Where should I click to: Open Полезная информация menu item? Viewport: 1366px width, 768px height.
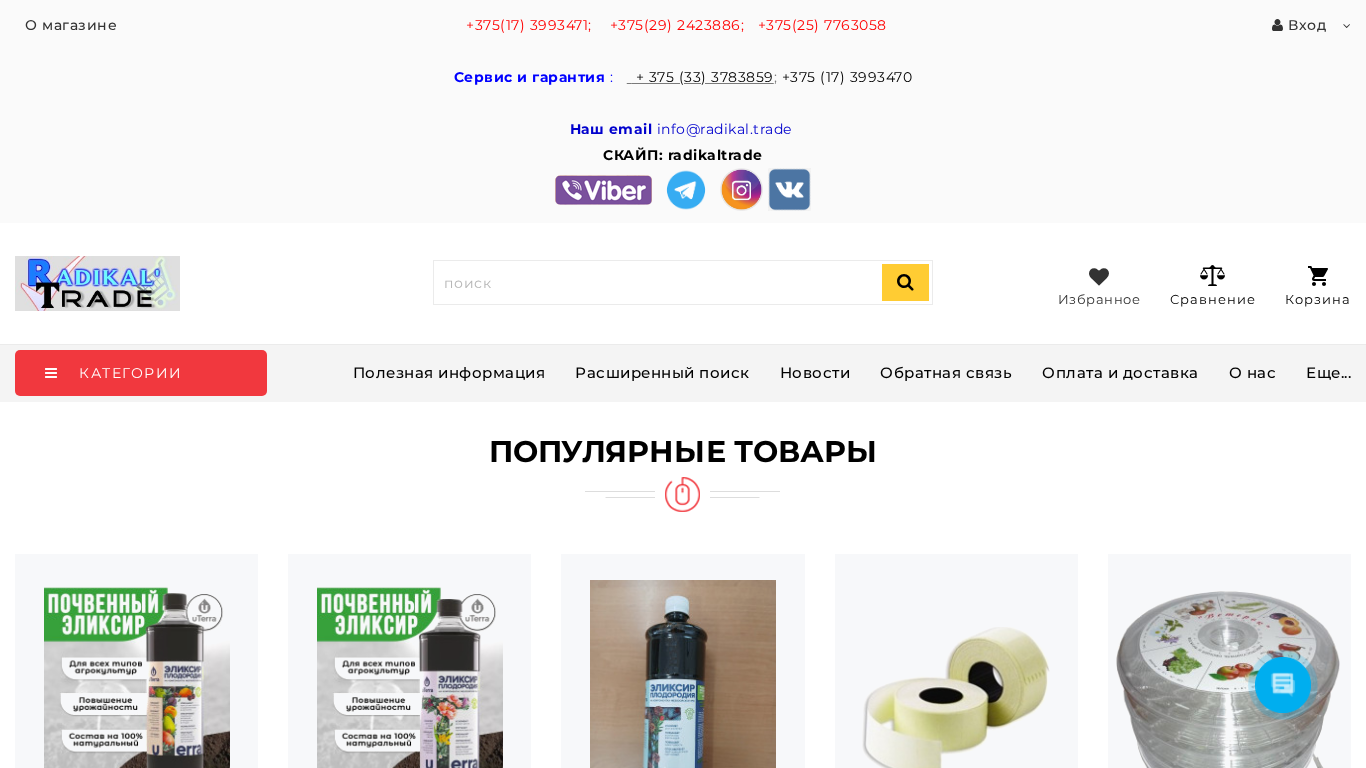449,373
